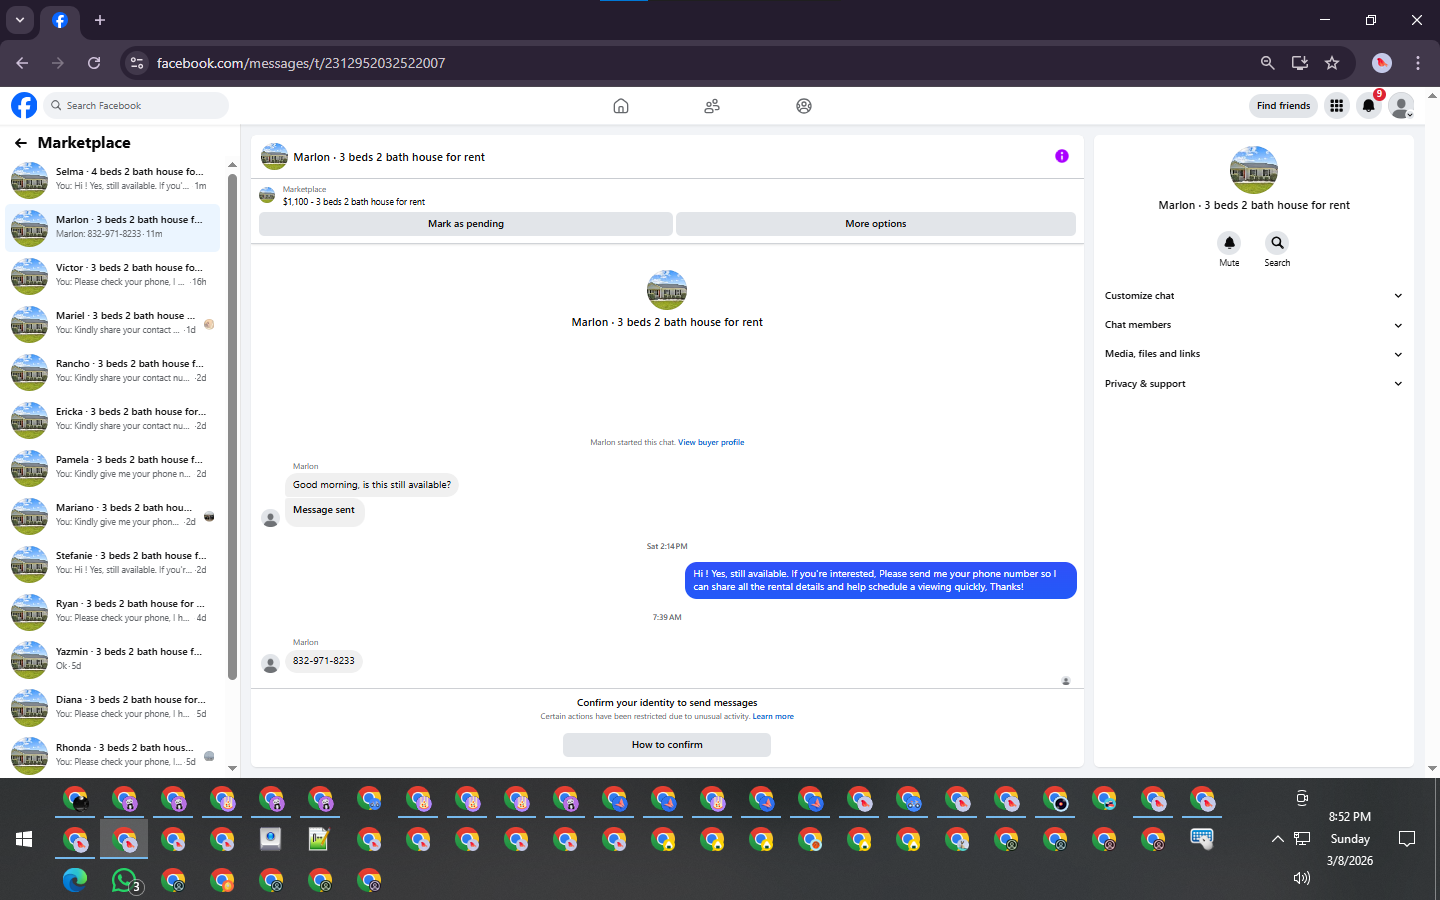Click the phone number message 832-971-8233
The height and width of the screenshot is (900, 1440).
point(324,661)
